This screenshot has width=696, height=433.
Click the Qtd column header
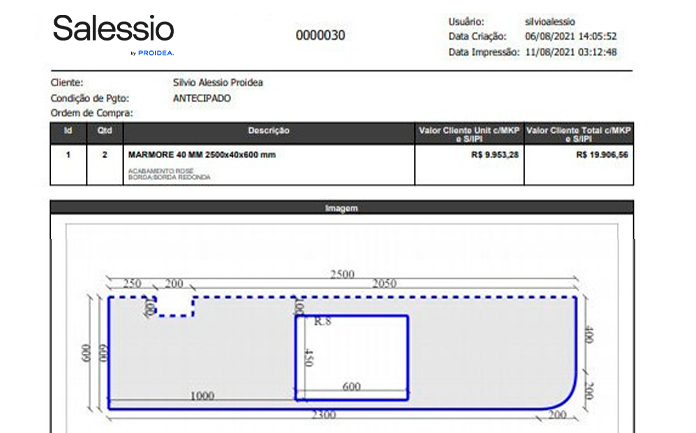[104, 131]
